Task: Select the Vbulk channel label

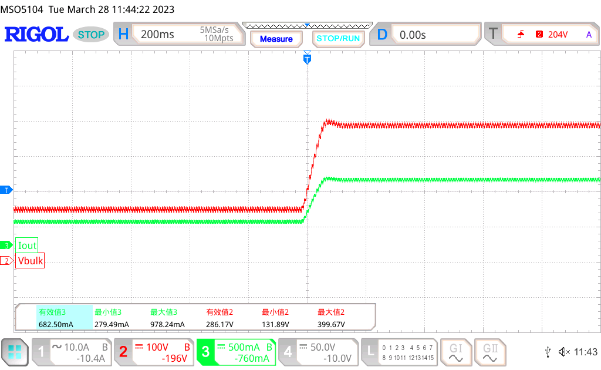Action: point(30,261)
